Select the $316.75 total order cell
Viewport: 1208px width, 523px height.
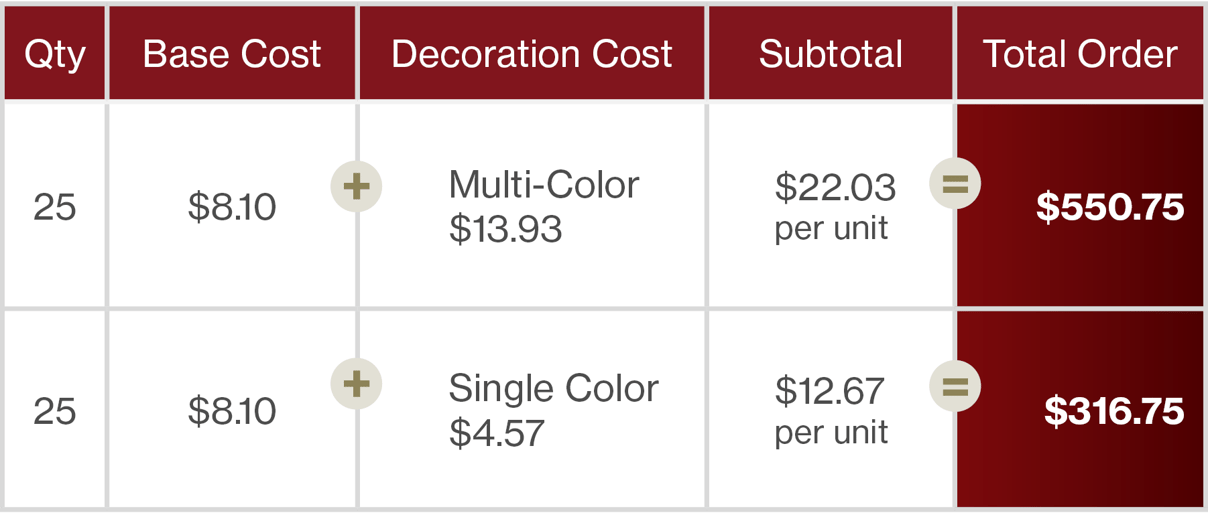coord(1080,410)
